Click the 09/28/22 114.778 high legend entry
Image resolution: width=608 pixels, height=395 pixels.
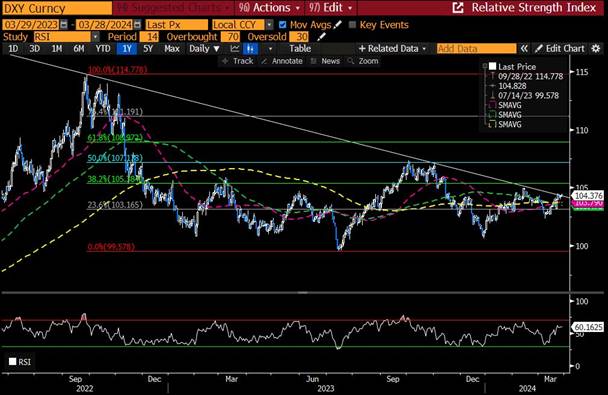pos(530,76)
